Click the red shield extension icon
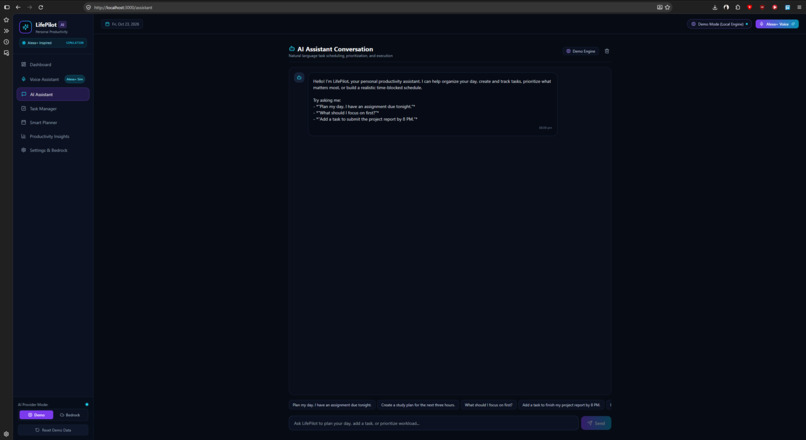Image resolution: width=806 pixels, height=440 pixels. (x=749, y=7)
